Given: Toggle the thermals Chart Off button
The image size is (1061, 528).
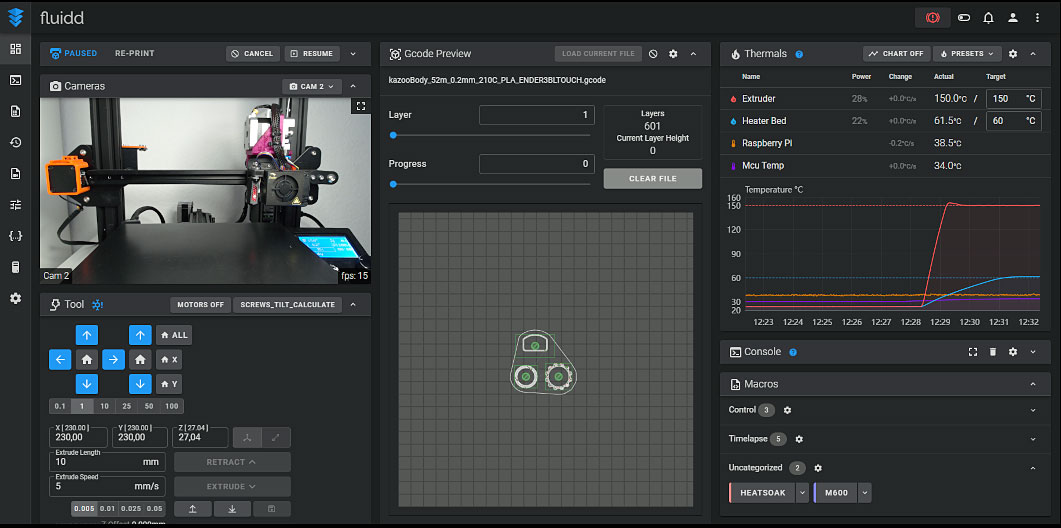Looking at the screenshot, I should point(895,54).
